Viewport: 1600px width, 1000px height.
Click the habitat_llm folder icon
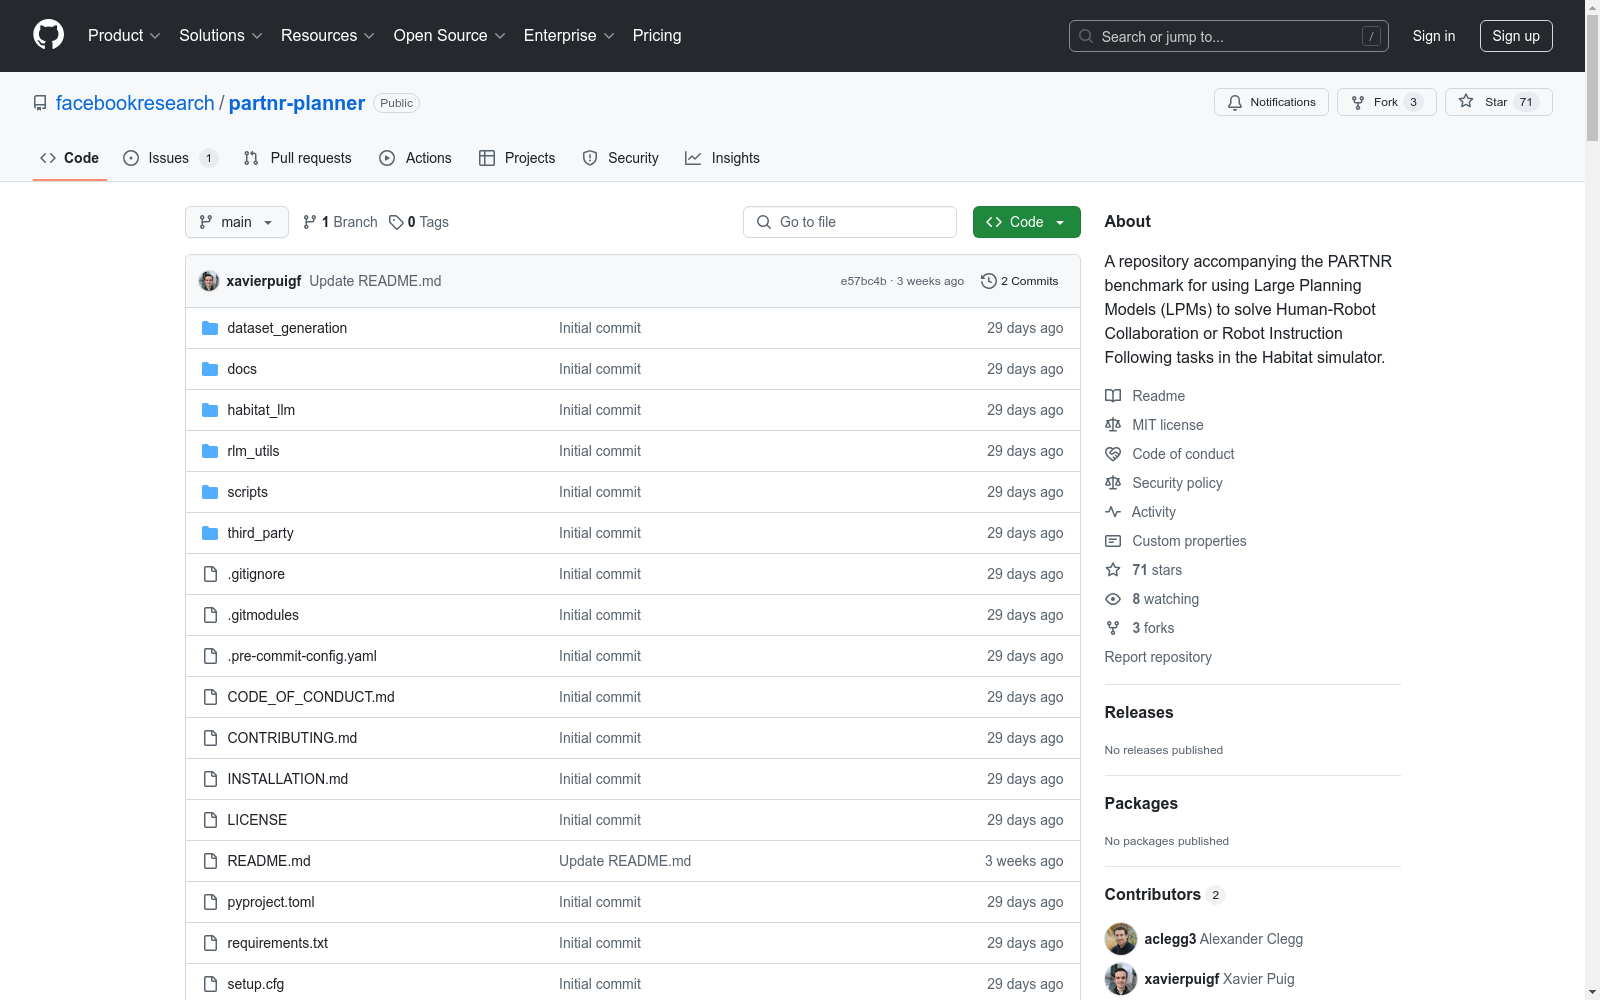pyautogui.click(x=210, y=410)
